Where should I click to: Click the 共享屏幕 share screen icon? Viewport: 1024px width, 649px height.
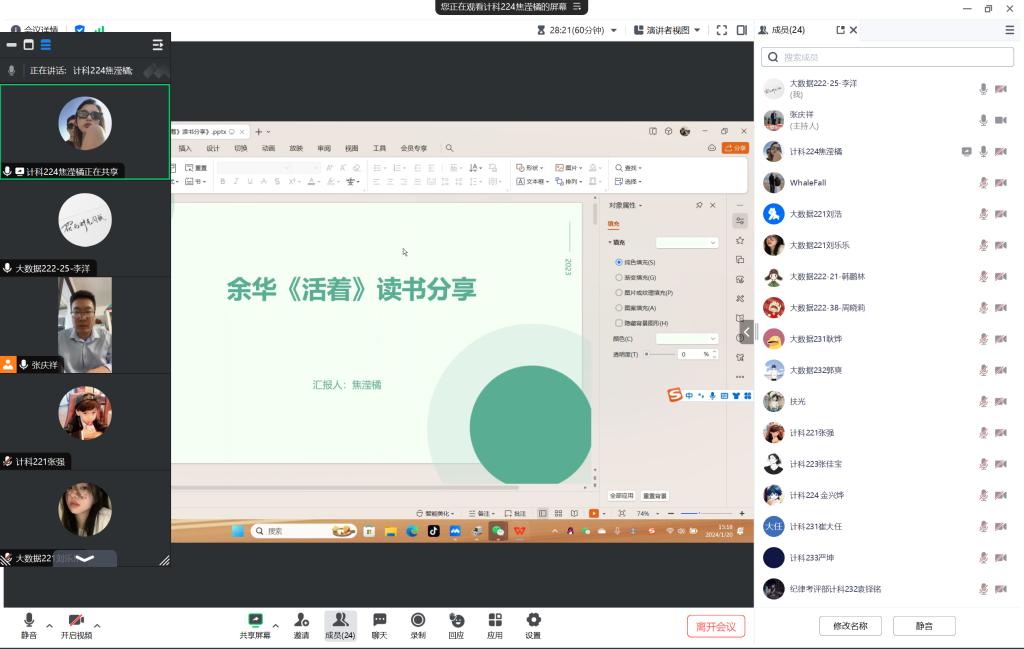[x=255, y=620]
